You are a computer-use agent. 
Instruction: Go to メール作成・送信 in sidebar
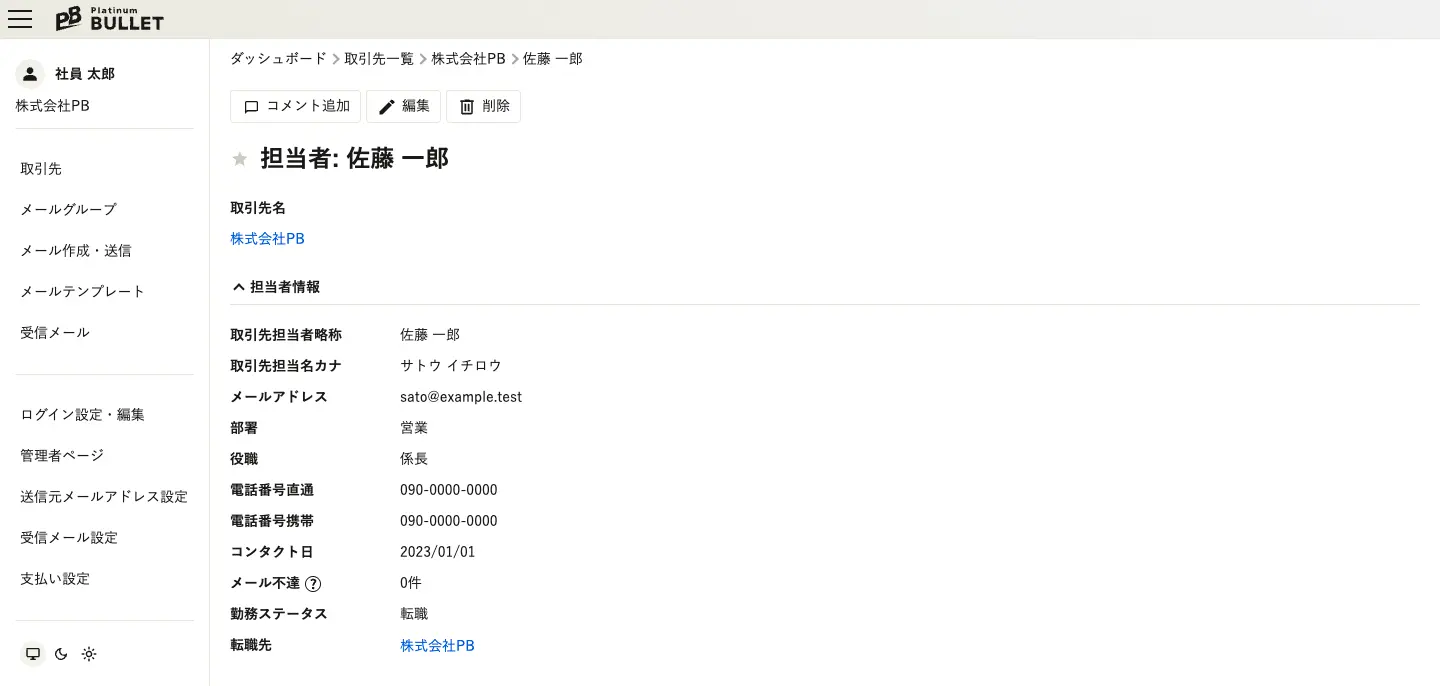[76, 251]
